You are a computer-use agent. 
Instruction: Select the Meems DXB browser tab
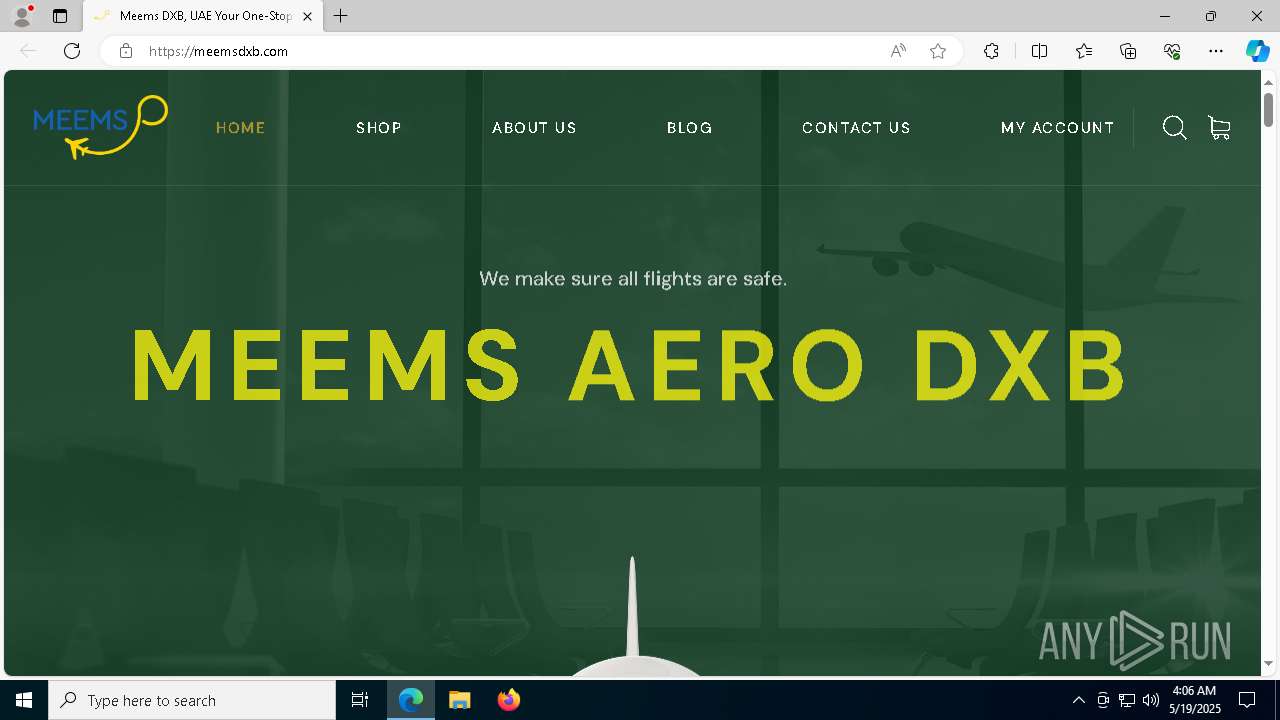point(203,16)
